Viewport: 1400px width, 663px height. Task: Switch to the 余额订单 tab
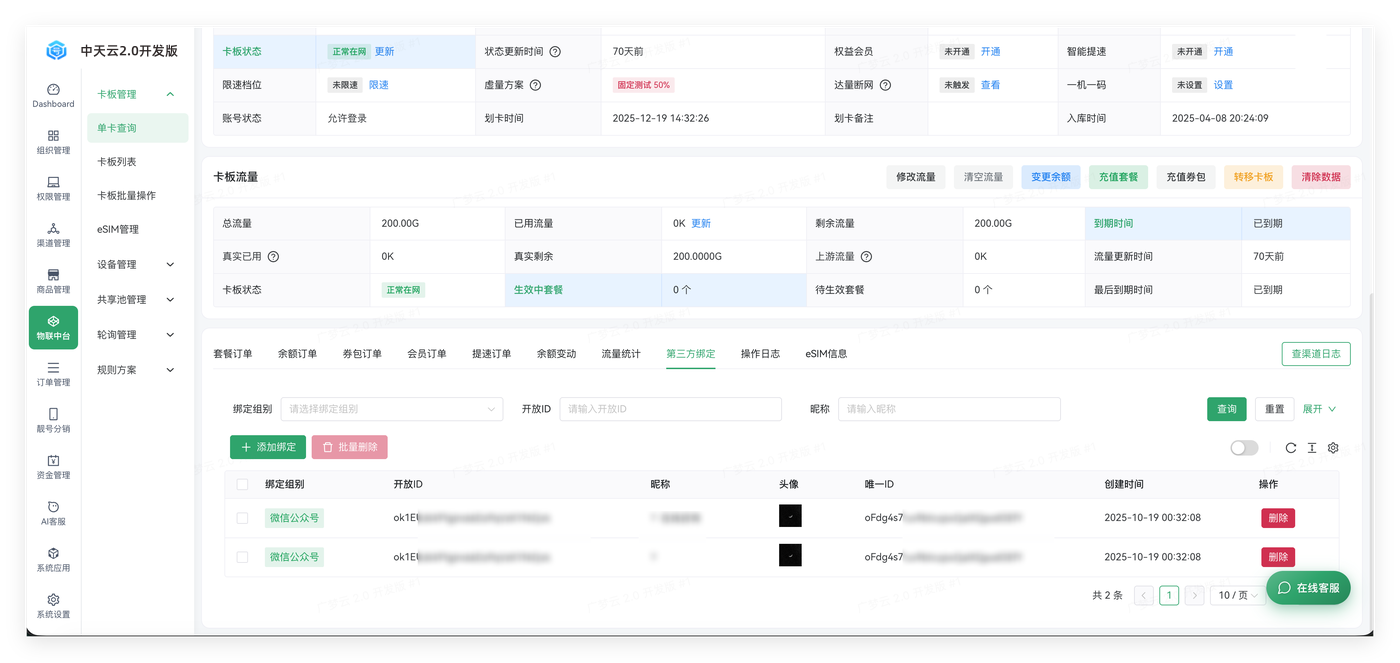click(297, 354)
